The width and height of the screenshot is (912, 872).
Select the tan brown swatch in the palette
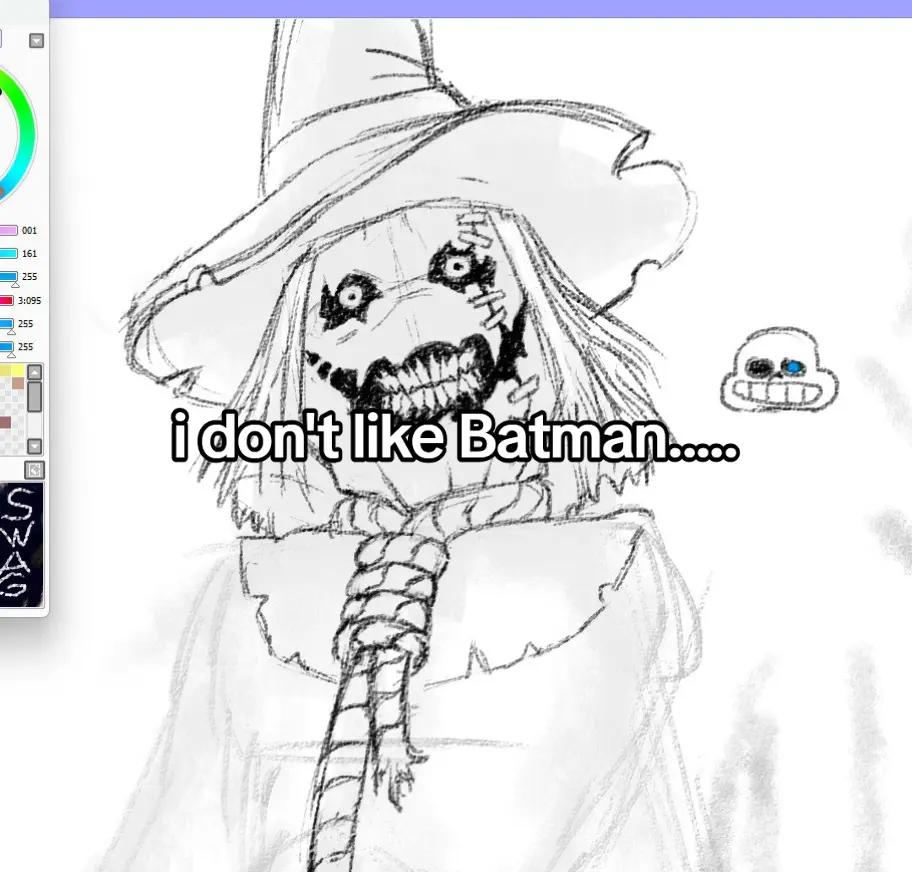coord(18,383)
